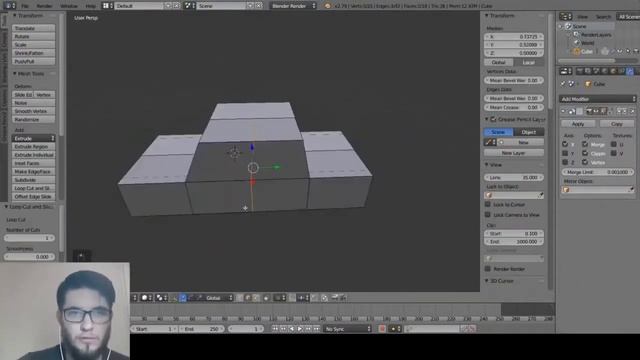Select the Global transform toggle
The height and width of the screenshot is (360, 640).
tap(499, 62)
